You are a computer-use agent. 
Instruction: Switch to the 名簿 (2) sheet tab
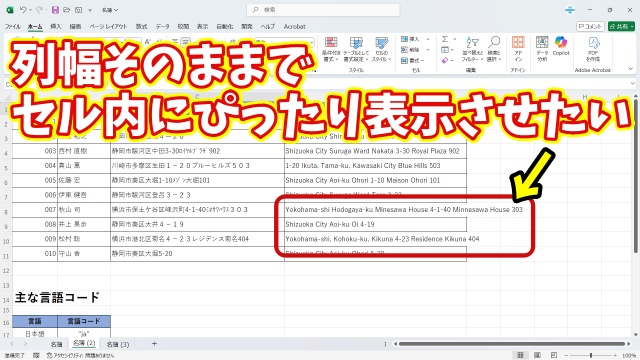(84, 344)
